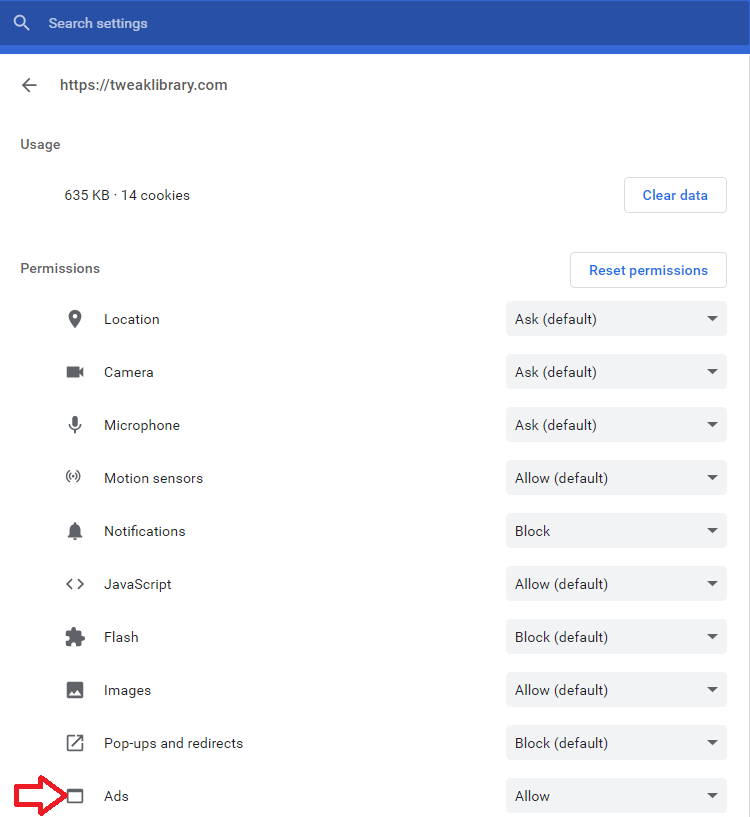This screenshot has height=817, width=750.
Task: Select the Microphone icon
Action: click(75, 424)
